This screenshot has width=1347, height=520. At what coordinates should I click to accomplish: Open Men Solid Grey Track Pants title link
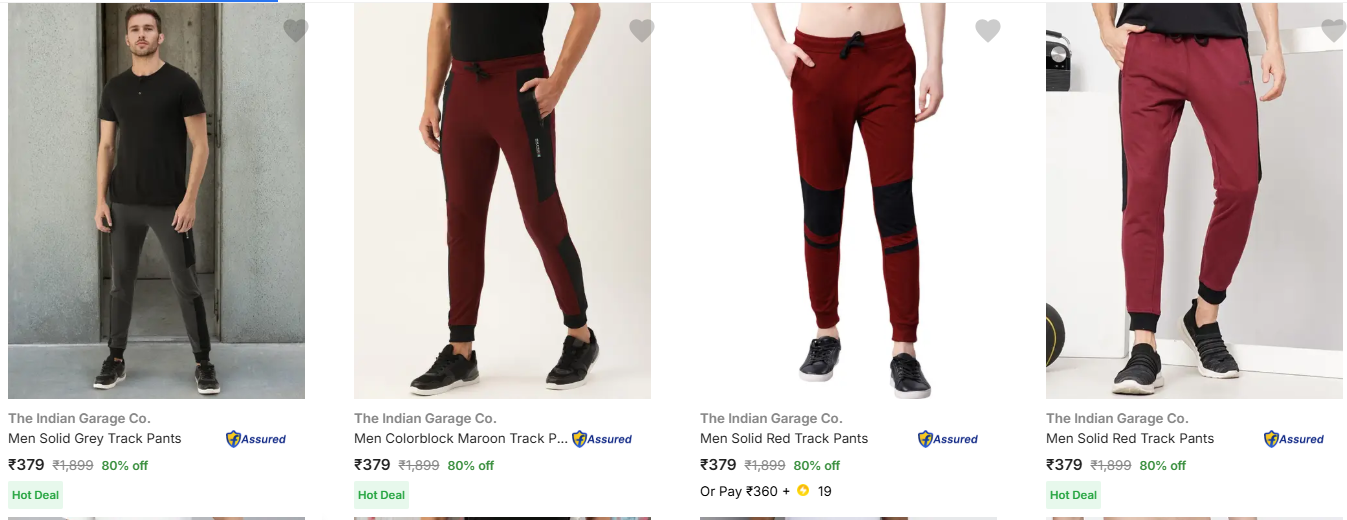(95, 439)
